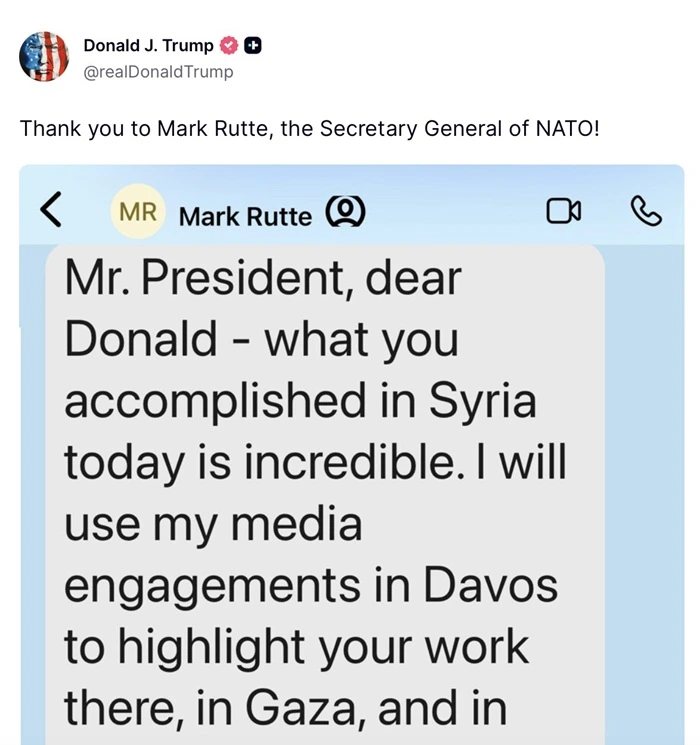Screen dimensions: 700x745
Task: Click the grey message bubble from Mark Rutte
Action: 325,500
